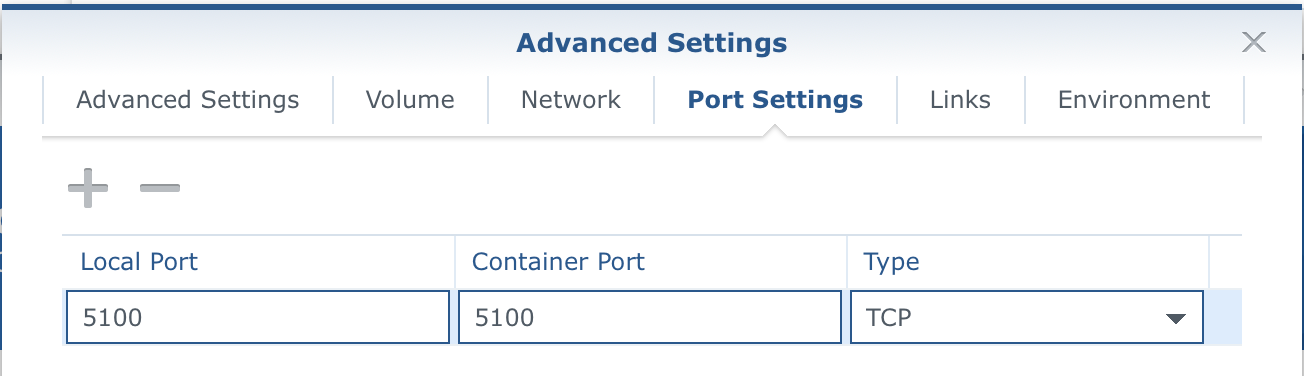Remove selected port mapping with minus icon
Screen dimensions: 1304x376
[x=159, y=188]
